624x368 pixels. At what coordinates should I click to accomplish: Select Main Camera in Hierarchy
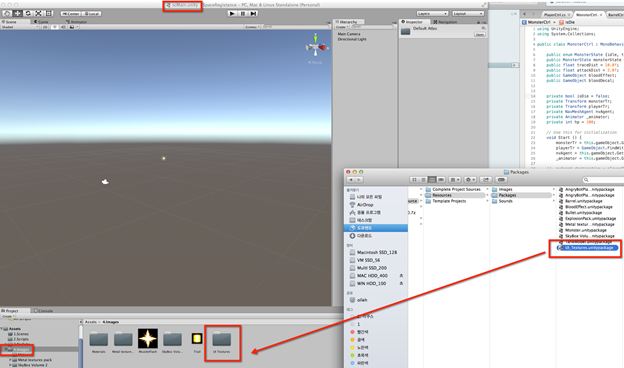349,34
